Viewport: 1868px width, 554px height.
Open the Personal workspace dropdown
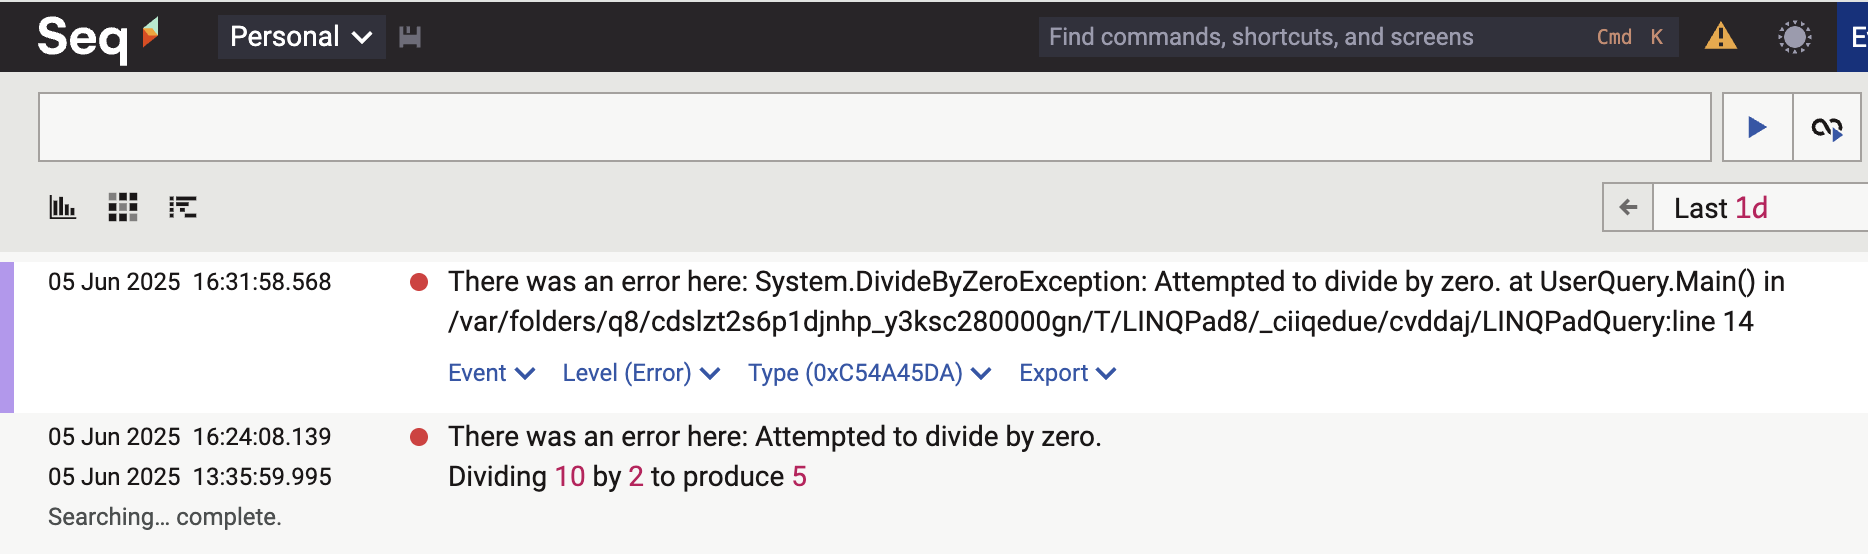click(301, 37)
